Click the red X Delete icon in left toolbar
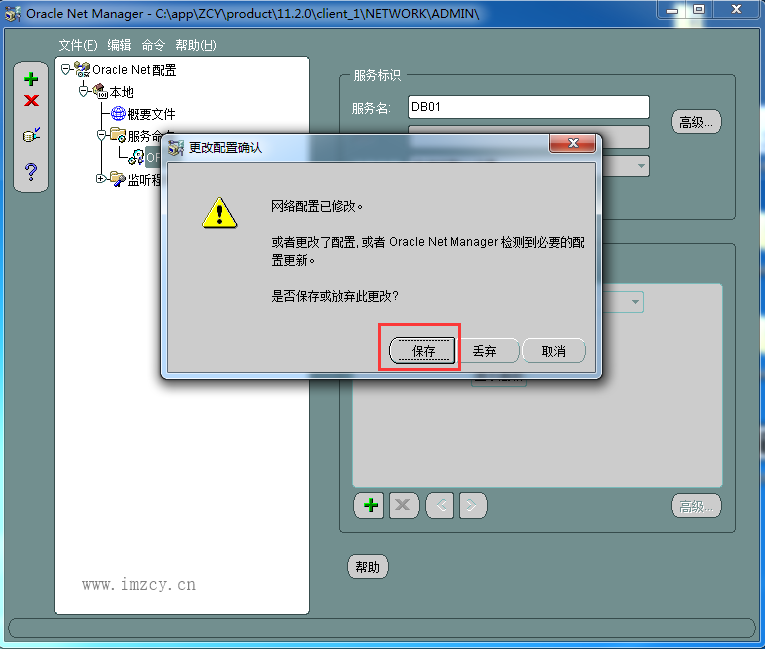The width and height of the screenshot is (765, 649). click(31, 101)
